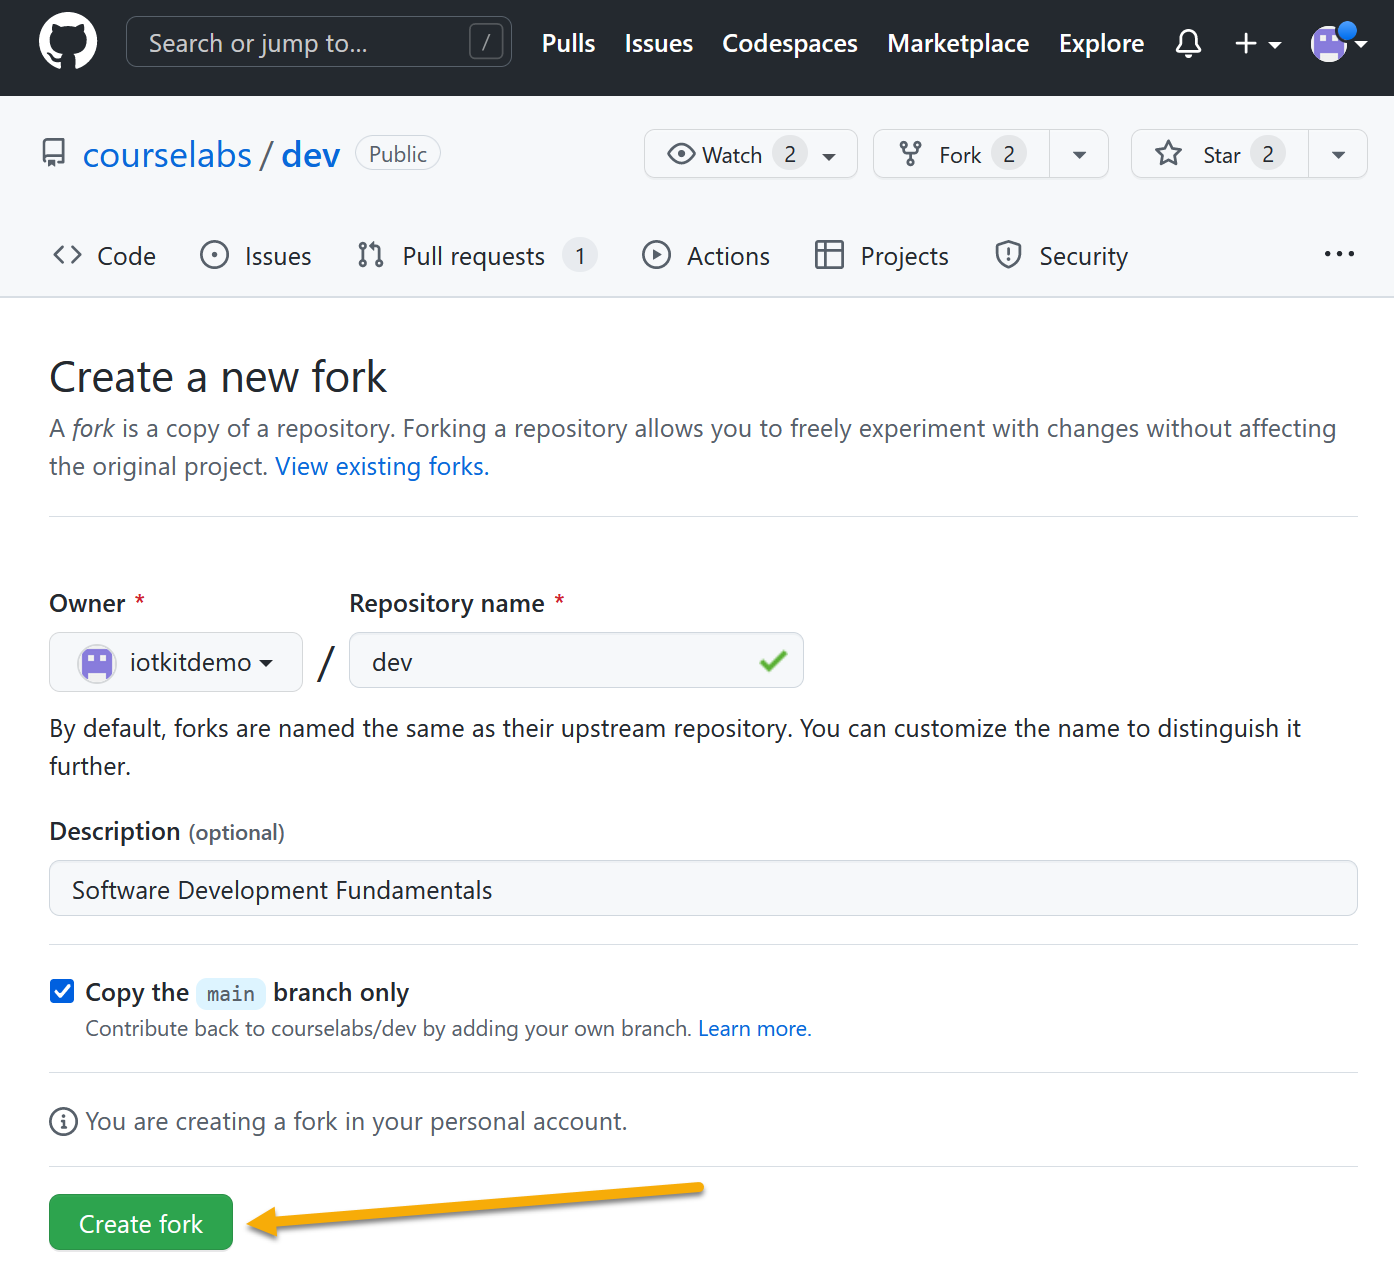This screenshot has width=1394, height=1268.
Task: Open Explore in the top navigation
Action: click(1101, 43)
